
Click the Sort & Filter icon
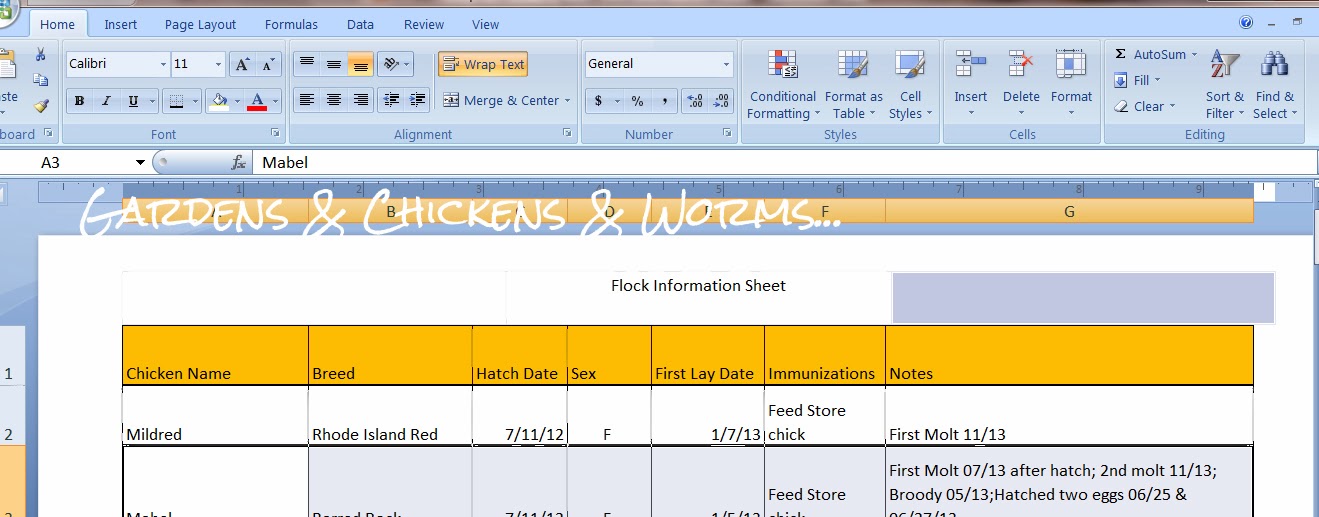[1224, 66]
